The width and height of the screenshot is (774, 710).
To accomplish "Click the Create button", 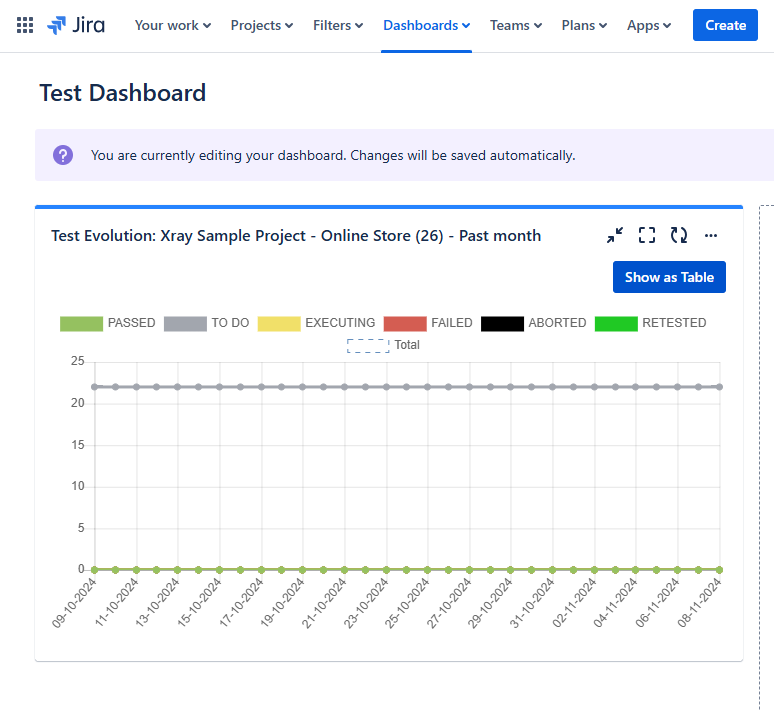I will 725,25.
